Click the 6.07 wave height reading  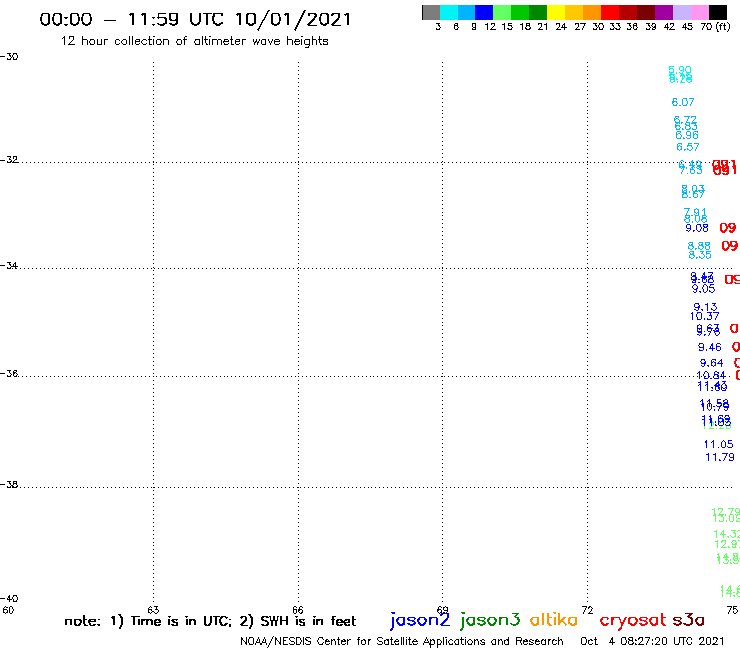pyautogui.click(x=683, y=102)
